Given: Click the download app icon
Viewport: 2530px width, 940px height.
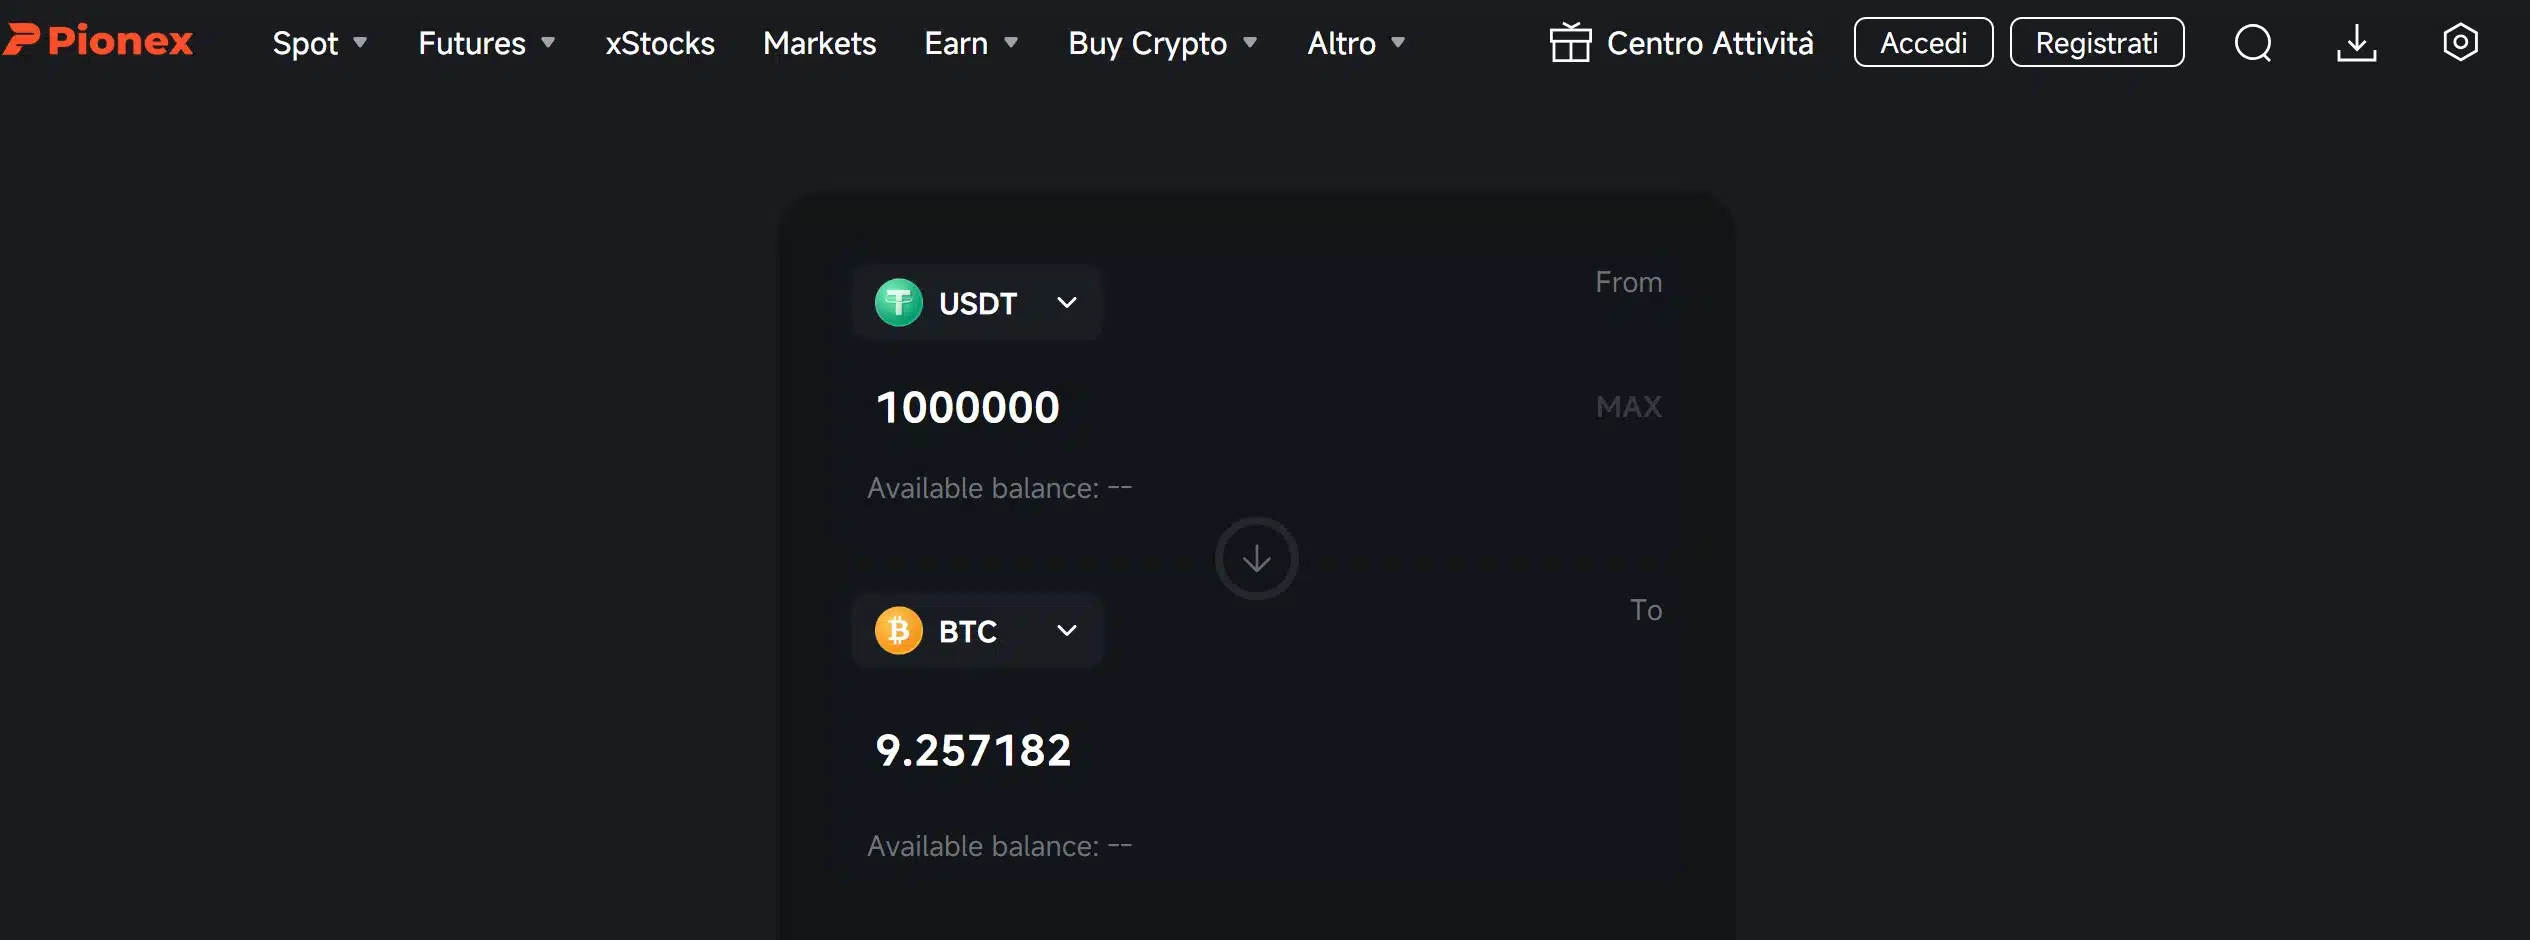Looking at the screenshot, I should pos(2356,43).
